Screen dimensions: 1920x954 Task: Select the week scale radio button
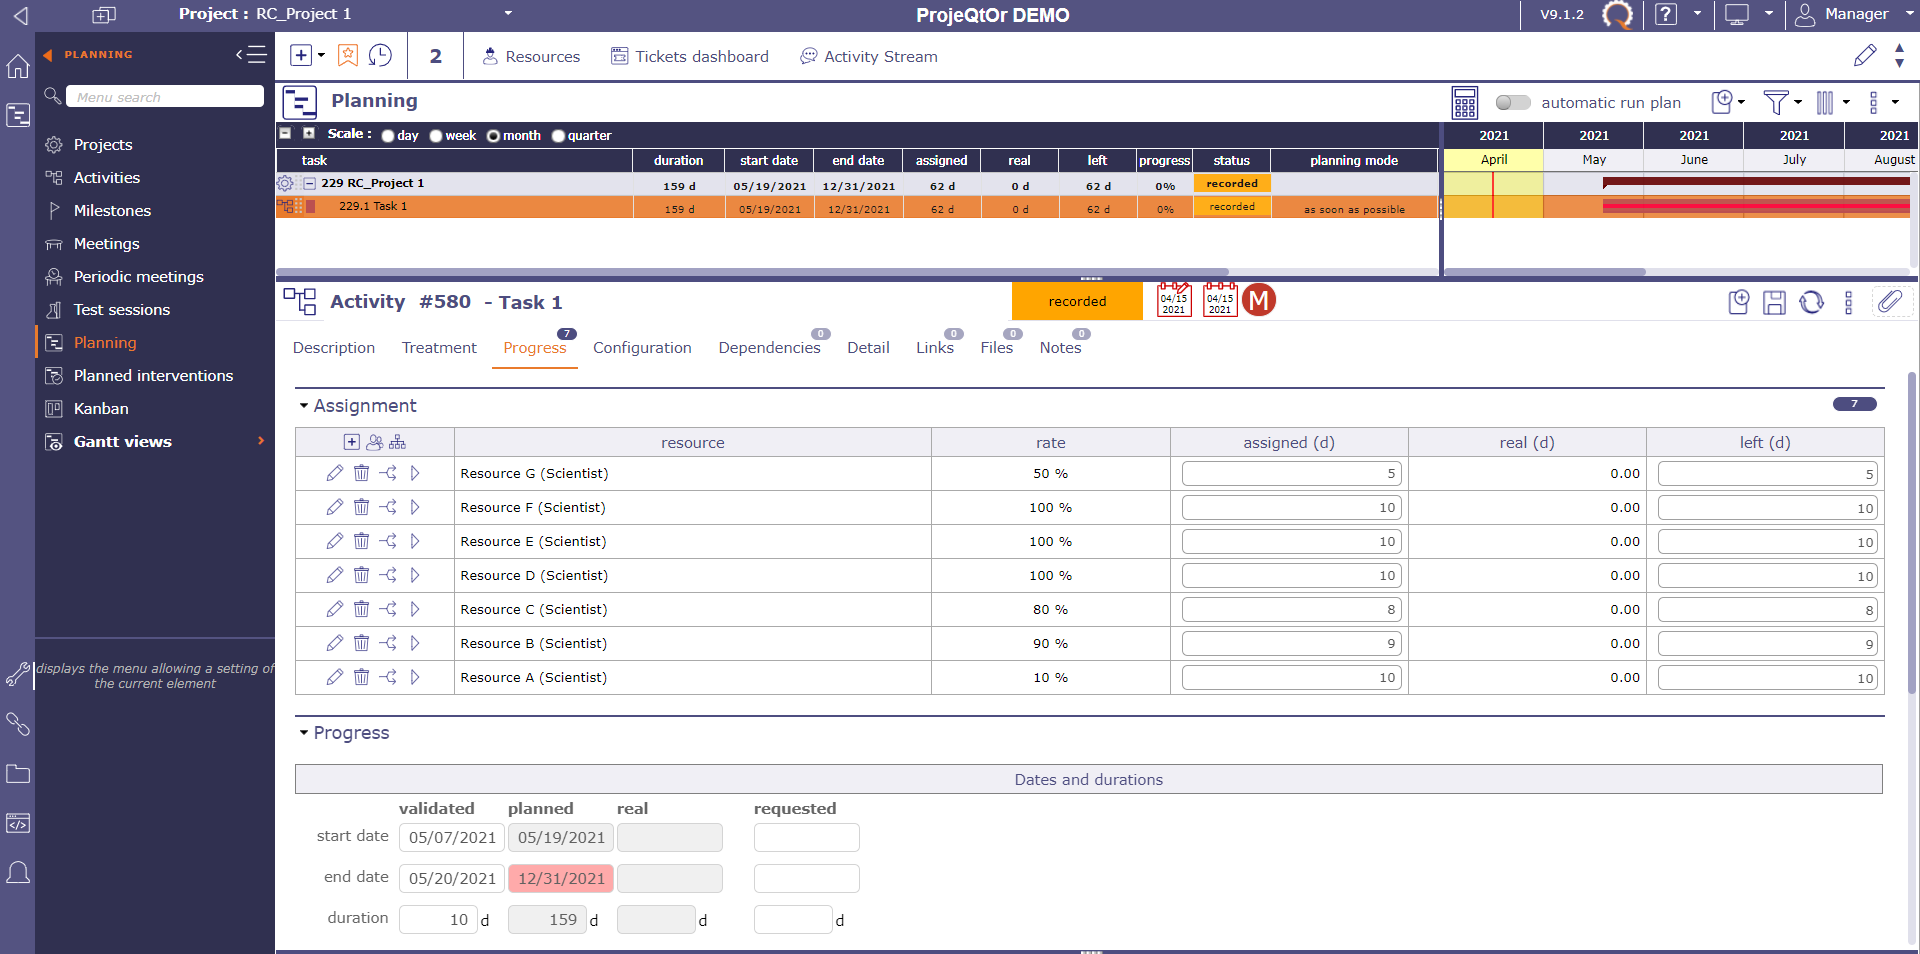436,136
